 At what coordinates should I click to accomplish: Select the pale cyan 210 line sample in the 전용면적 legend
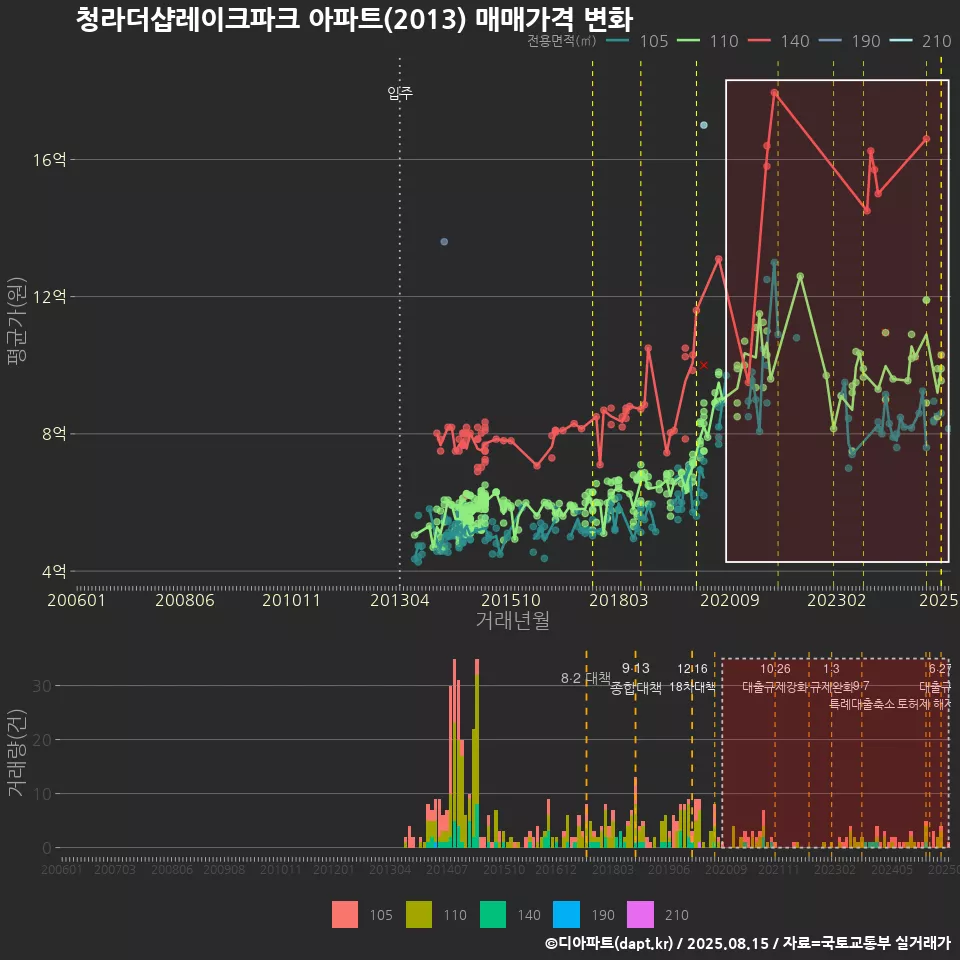tap(901, 41)
